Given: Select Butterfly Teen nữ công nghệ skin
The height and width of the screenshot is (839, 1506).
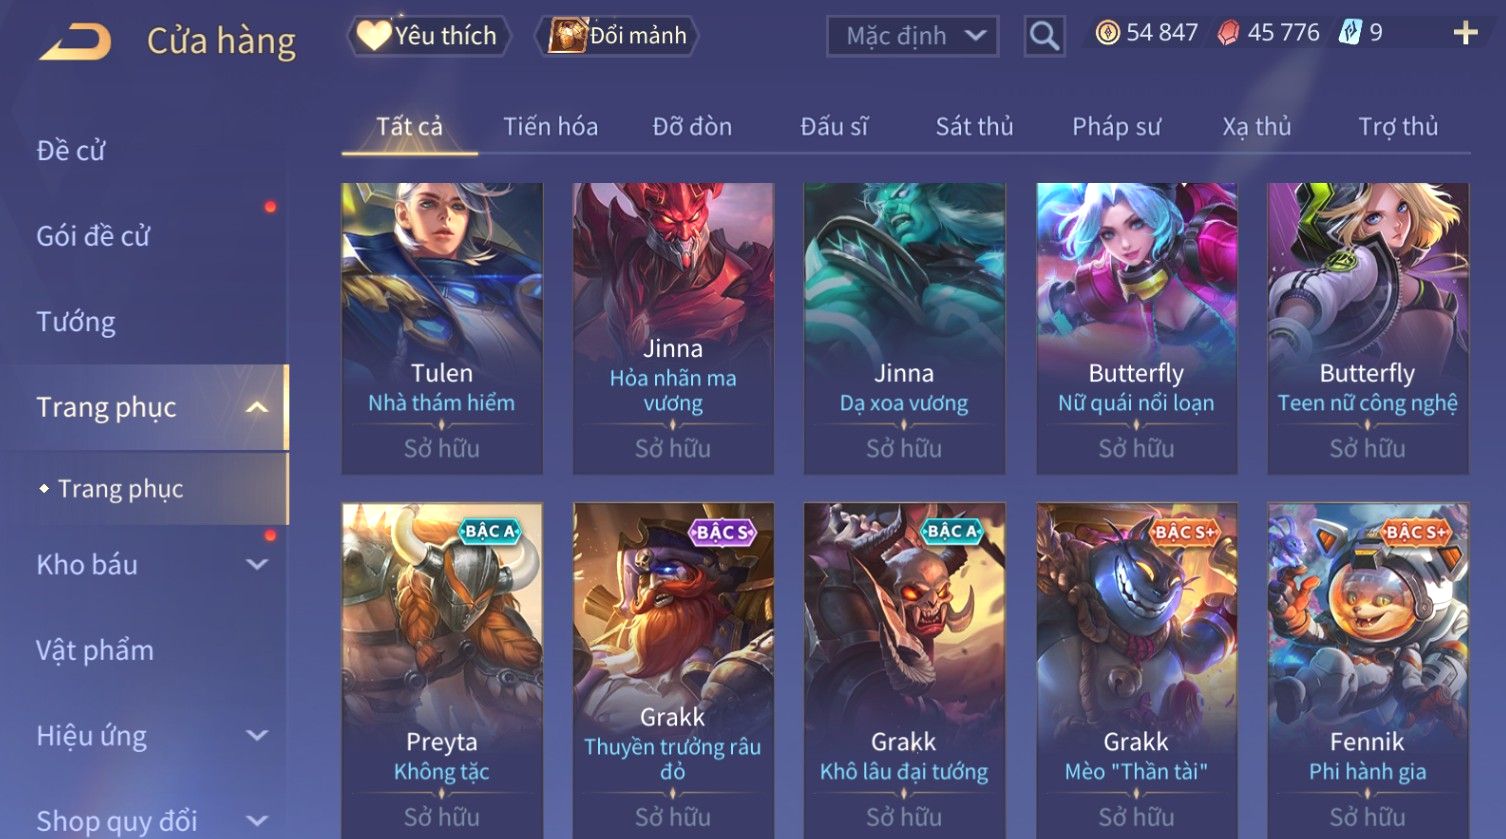Looking at the screenshot, I should coord(1367,328).
